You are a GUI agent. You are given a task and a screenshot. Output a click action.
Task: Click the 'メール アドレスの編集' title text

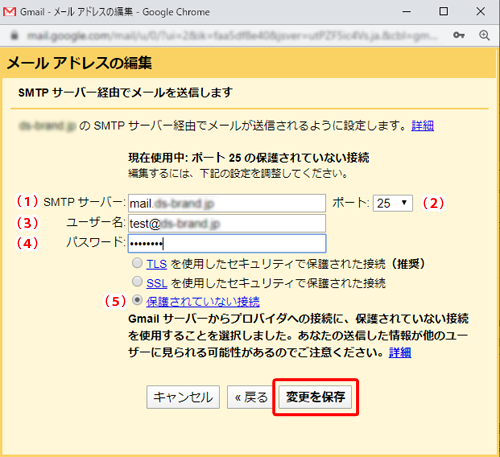tap(79, 63)
